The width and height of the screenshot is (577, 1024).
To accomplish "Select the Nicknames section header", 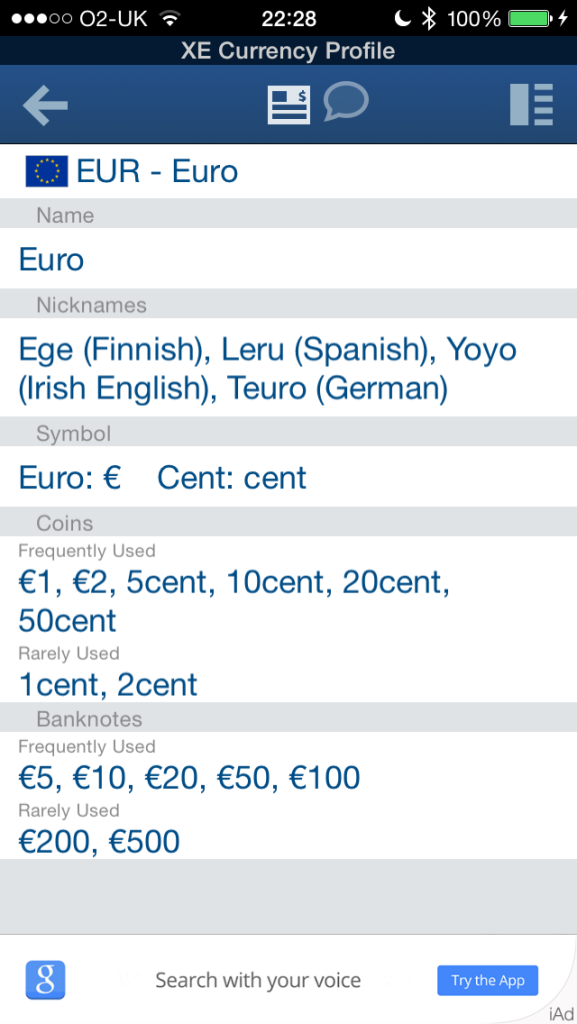I will 288,304.
